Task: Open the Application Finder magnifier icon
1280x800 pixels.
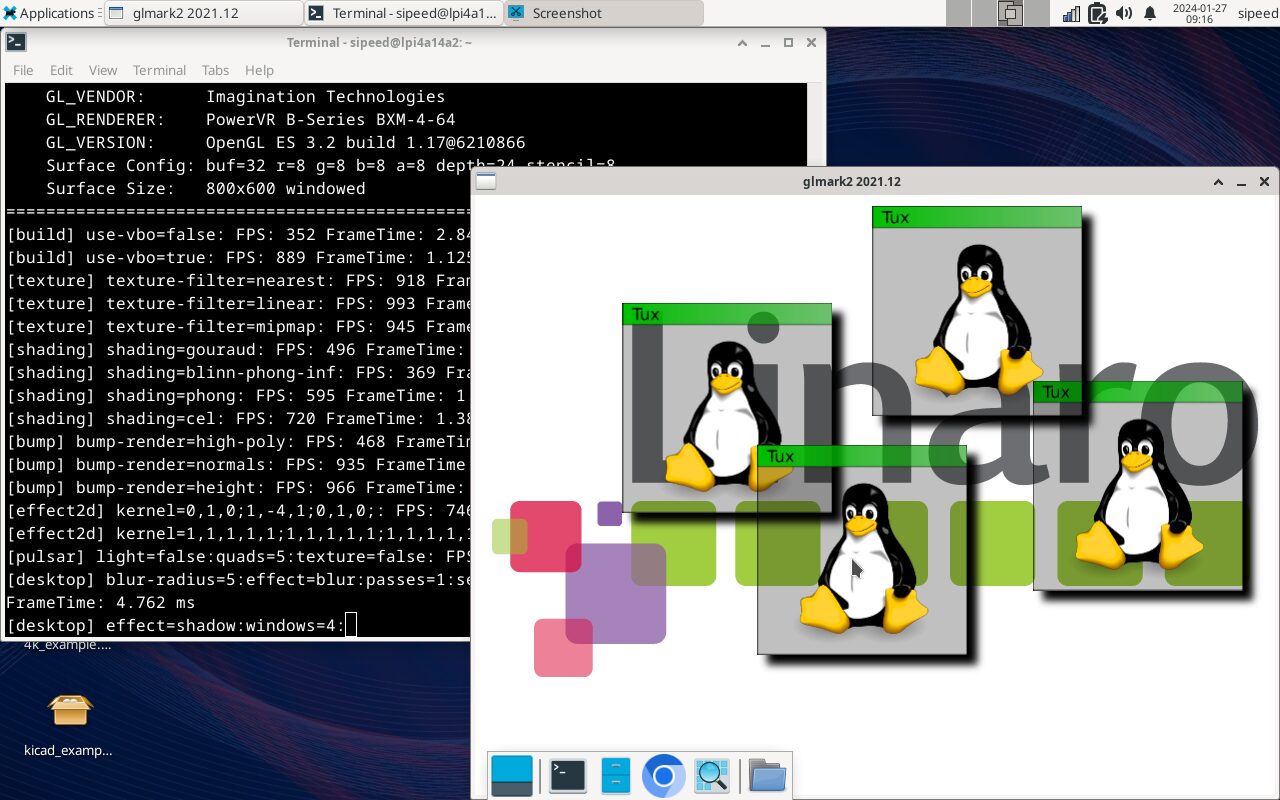Action: (x=712, y=775)
